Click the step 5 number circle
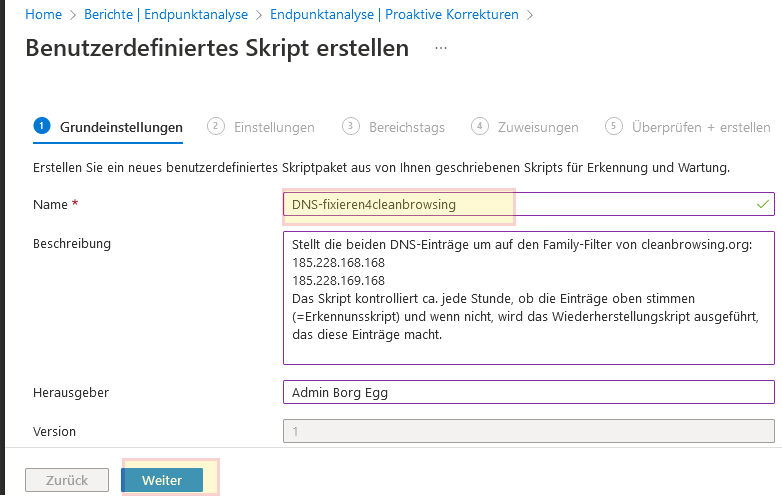Screen dimensions: 782x496 coord(614,126)
